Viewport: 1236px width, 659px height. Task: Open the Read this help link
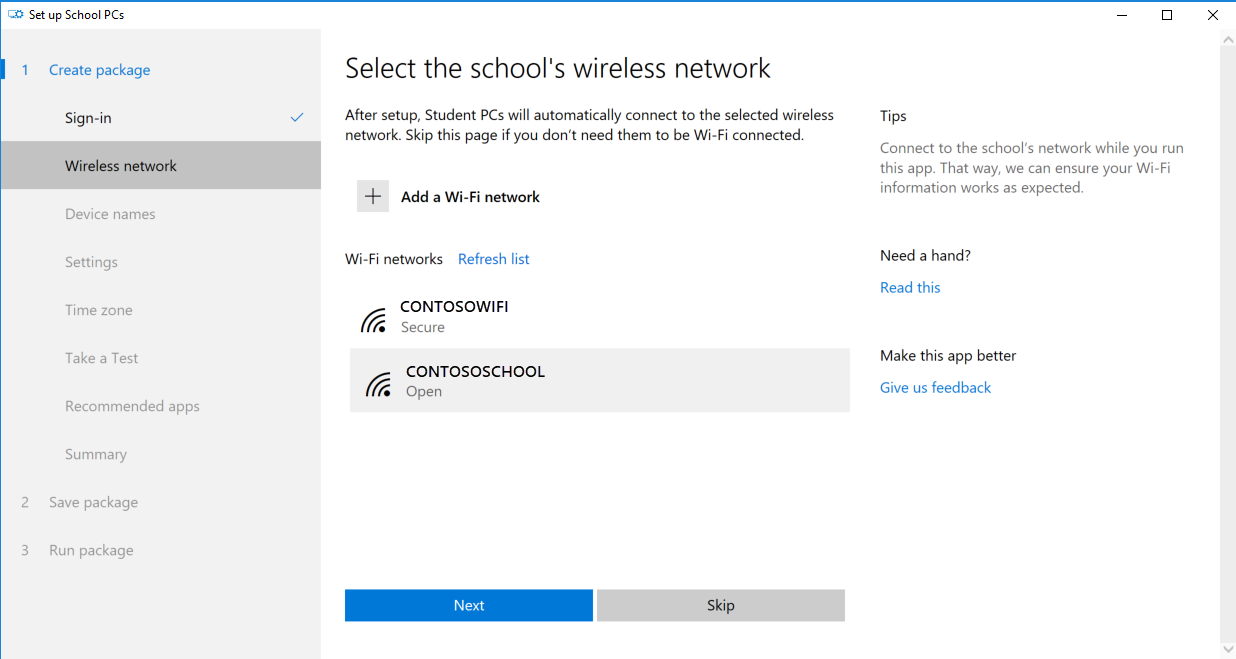(910, 288)
